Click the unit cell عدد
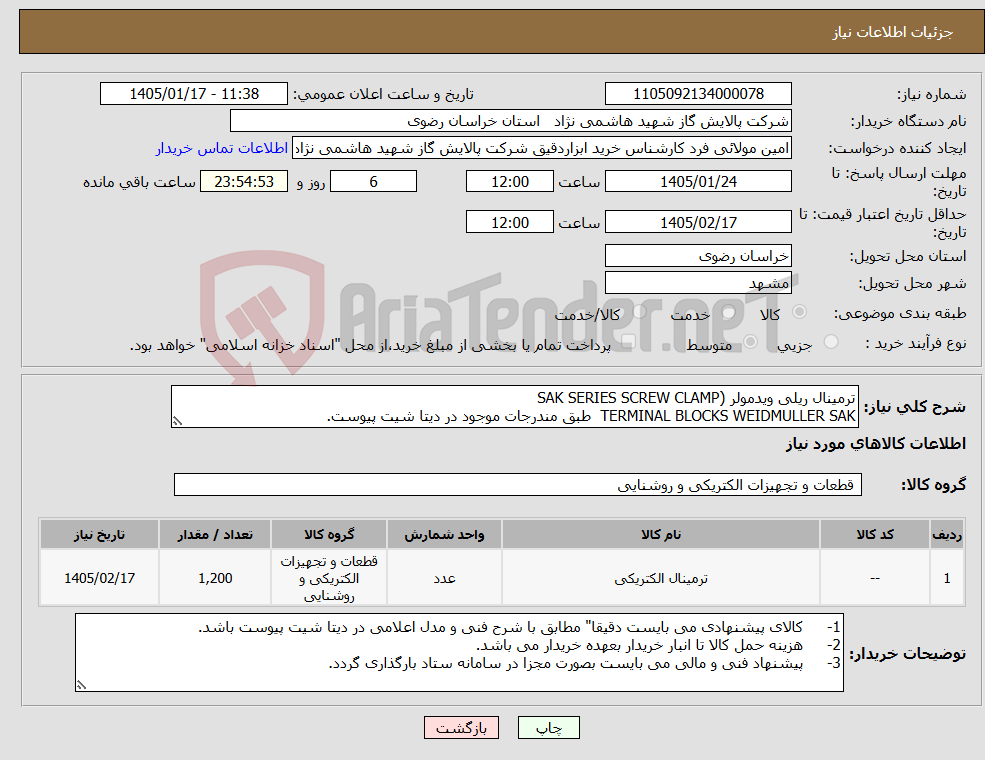The height and width of the screenshot is (760, 985). [x=444, y=578]
